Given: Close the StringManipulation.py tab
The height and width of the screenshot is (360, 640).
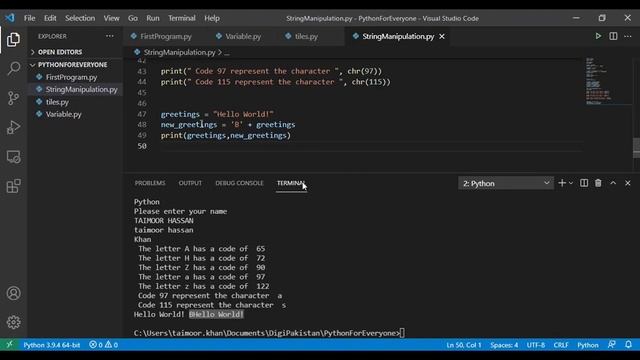Looking at the screenshot, I should point(442,36).
